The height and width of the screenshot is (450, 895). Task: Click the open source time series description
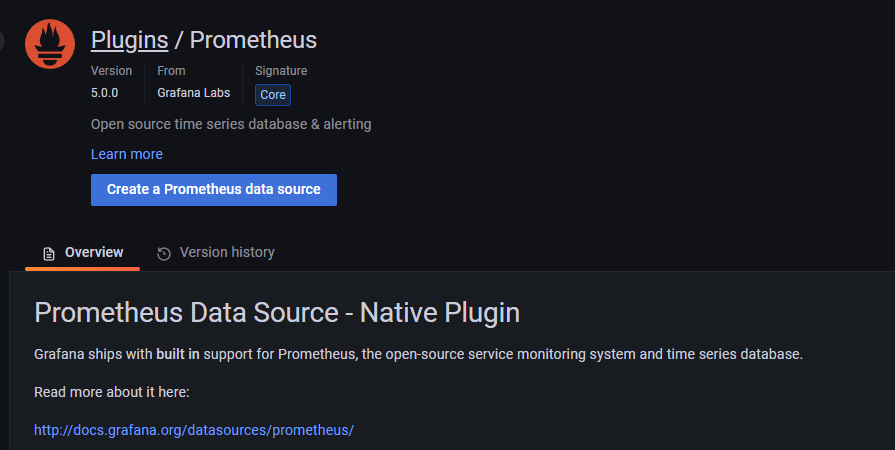pyautogui.click(x=231, y=124)
